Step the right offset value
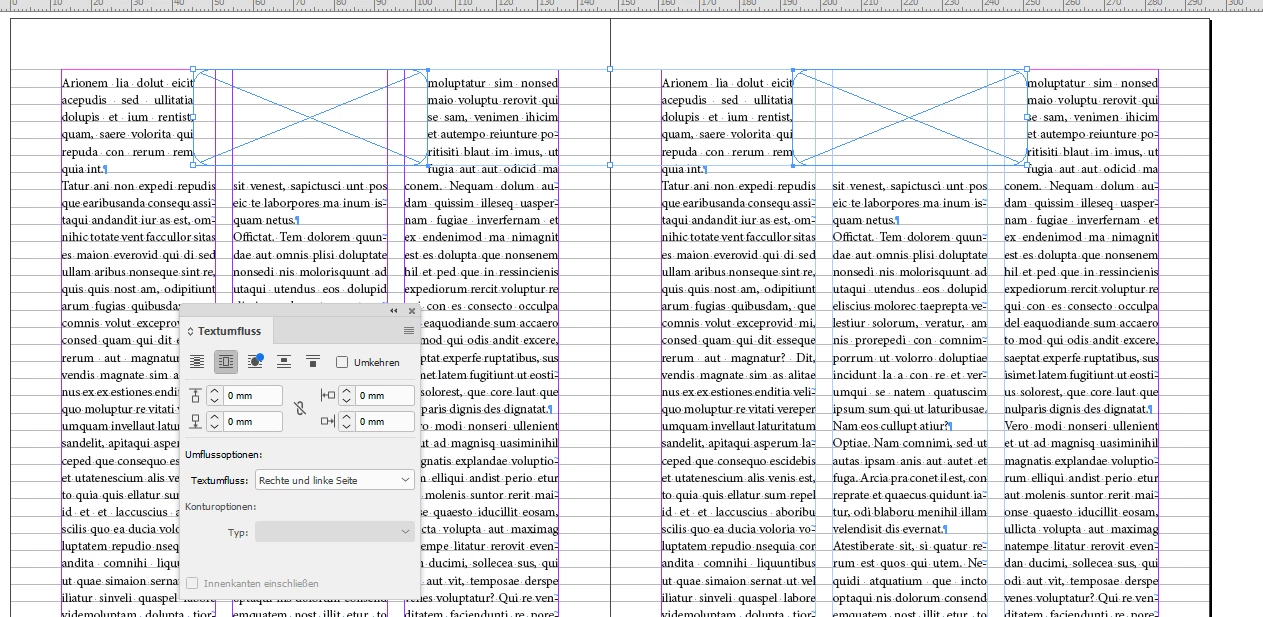The image size is (1263, 617). pos(347,422)
